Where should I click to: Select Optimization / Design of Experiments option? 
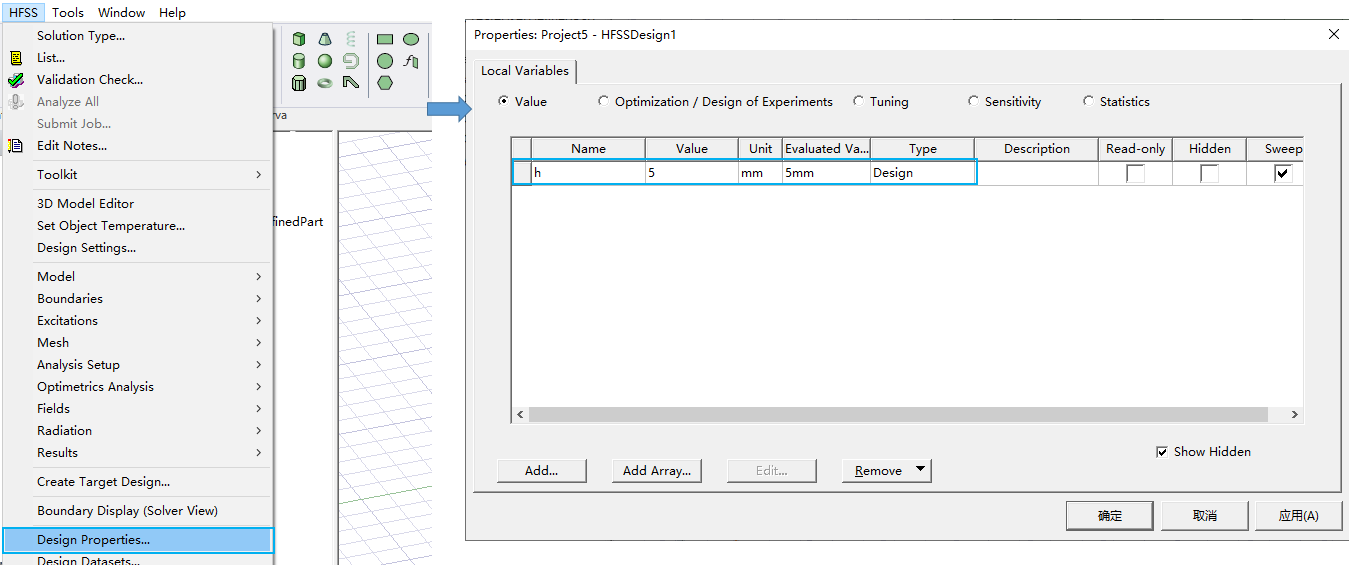[603, 101]
